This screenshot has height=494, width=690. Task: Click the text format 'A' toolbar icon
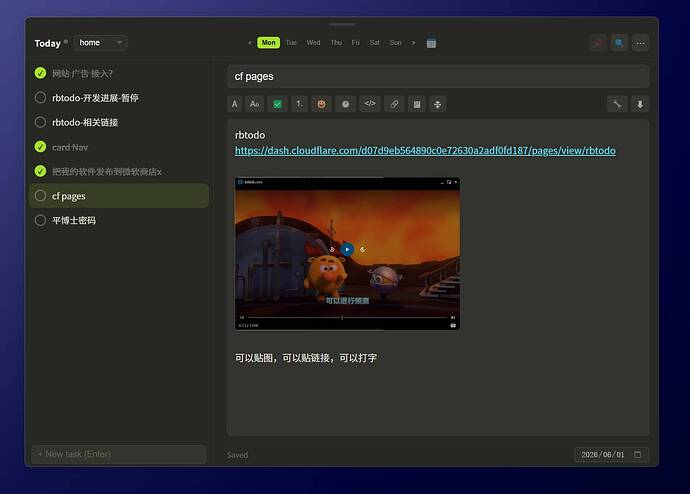click(x=235, y=104)
